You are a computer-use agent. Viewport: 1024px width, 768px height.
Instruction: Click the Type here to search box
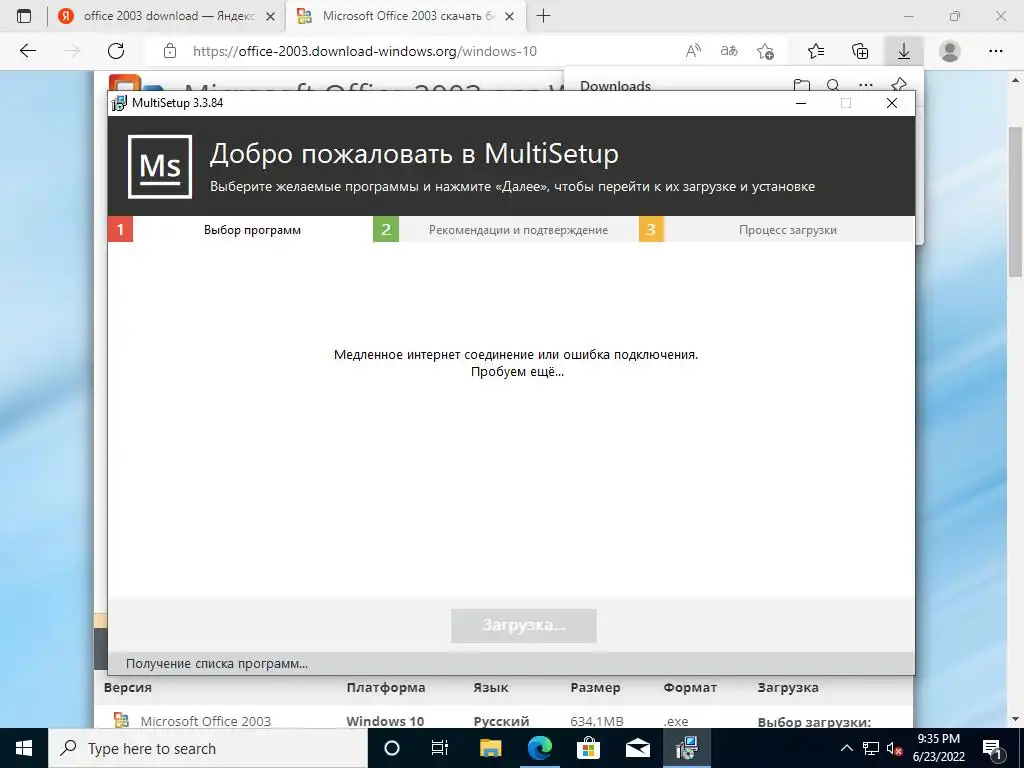pos(208,748)
